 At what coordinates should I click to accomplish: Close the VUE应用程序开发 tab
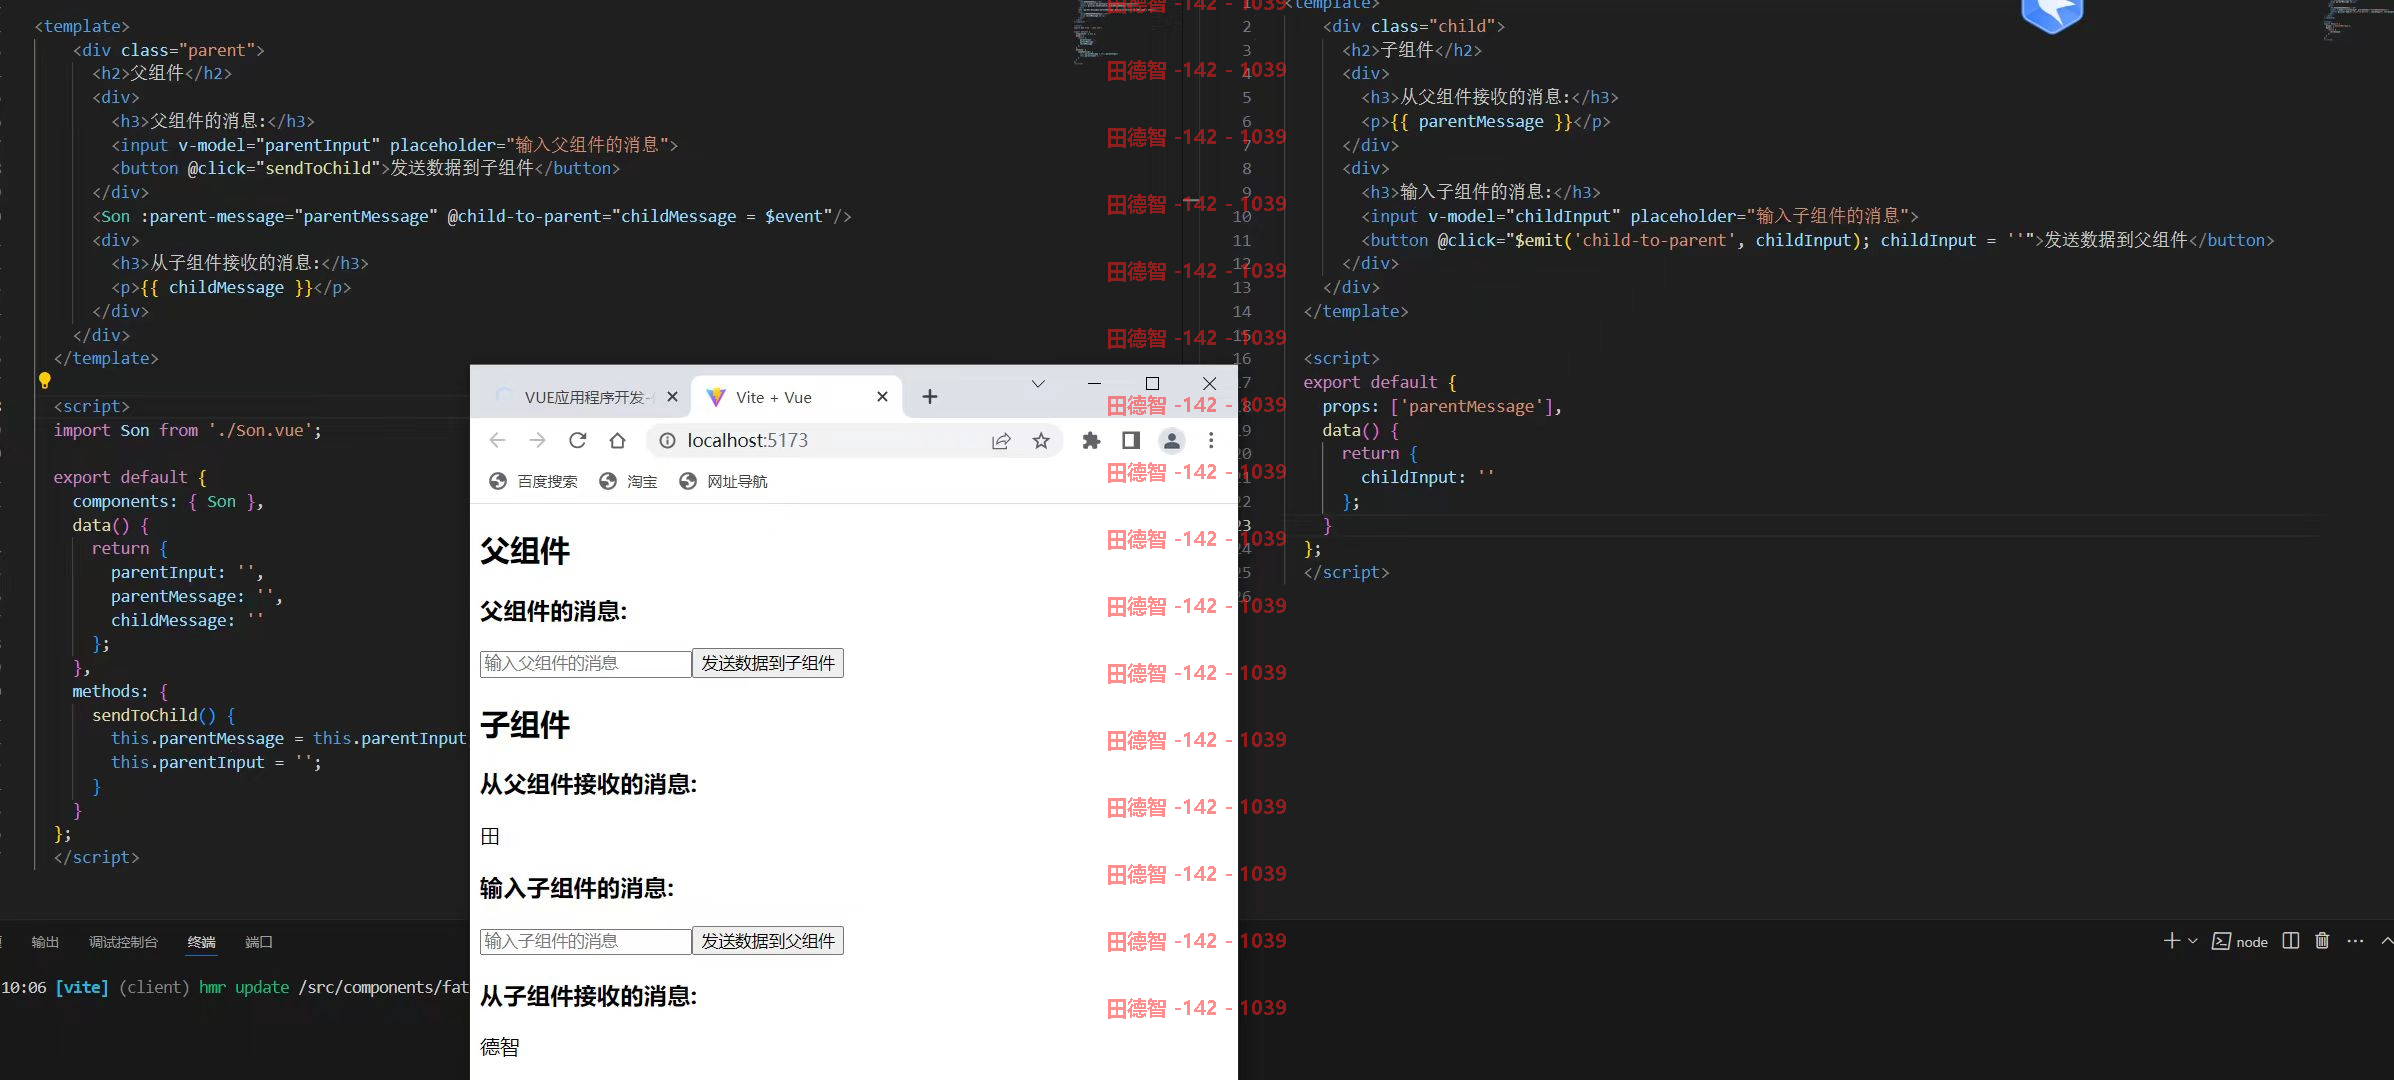coord(672,397)
